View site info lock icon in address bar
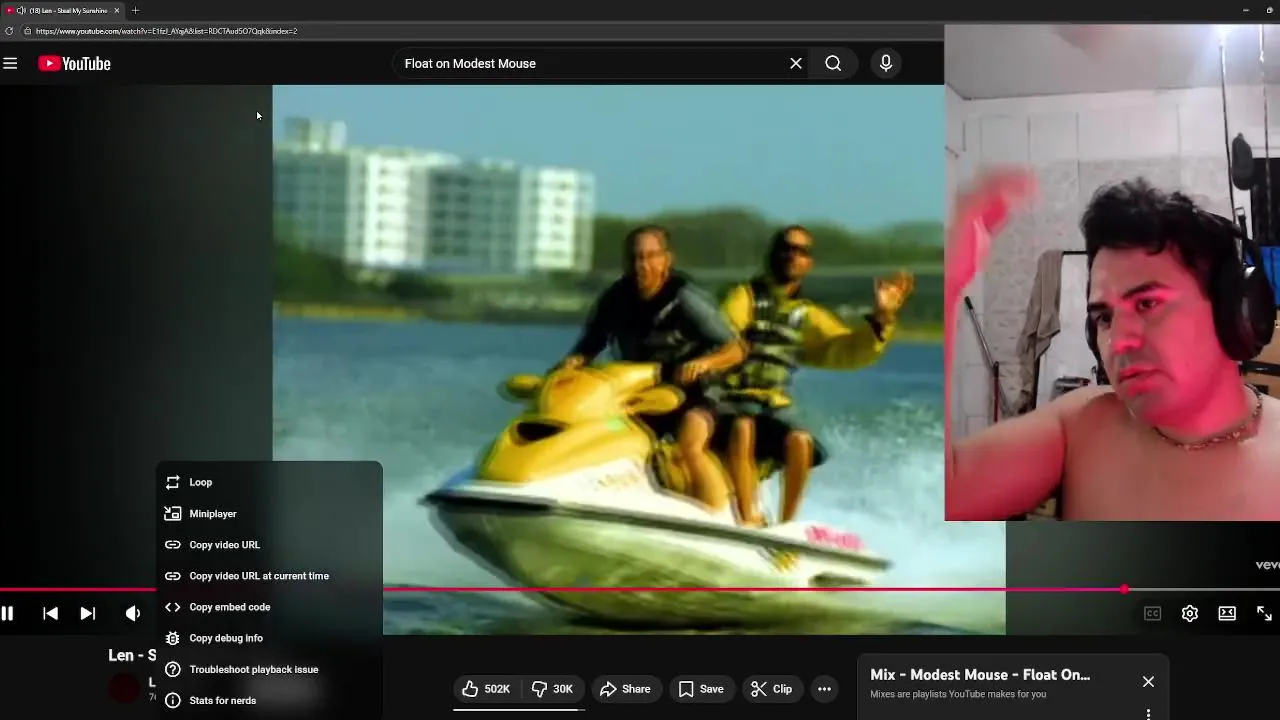Image resolution: width=1280 pixels, height=720 pixels. tap(27, 31)
